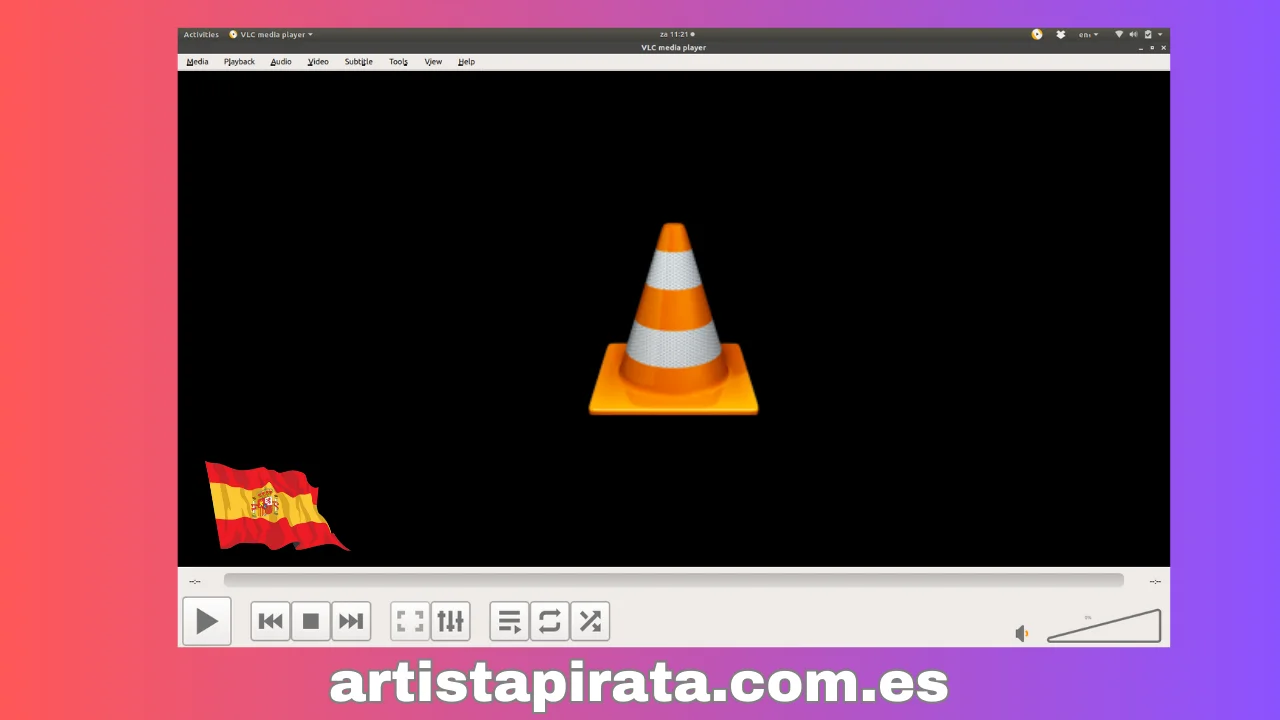Open the Video menu
1280x720 pixels.
coord(318,62)
